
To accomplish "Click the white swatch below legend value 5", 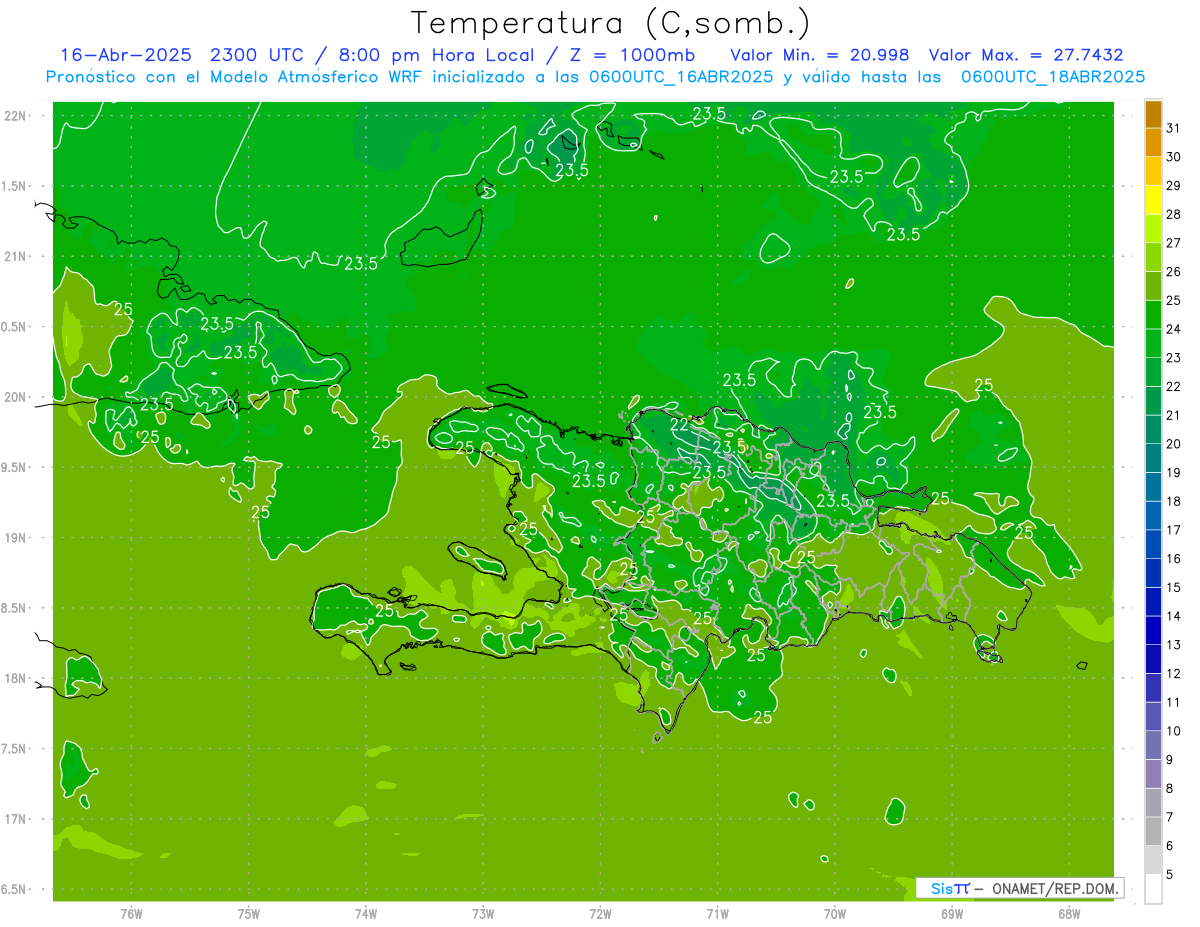I will tap(1154, 889).
